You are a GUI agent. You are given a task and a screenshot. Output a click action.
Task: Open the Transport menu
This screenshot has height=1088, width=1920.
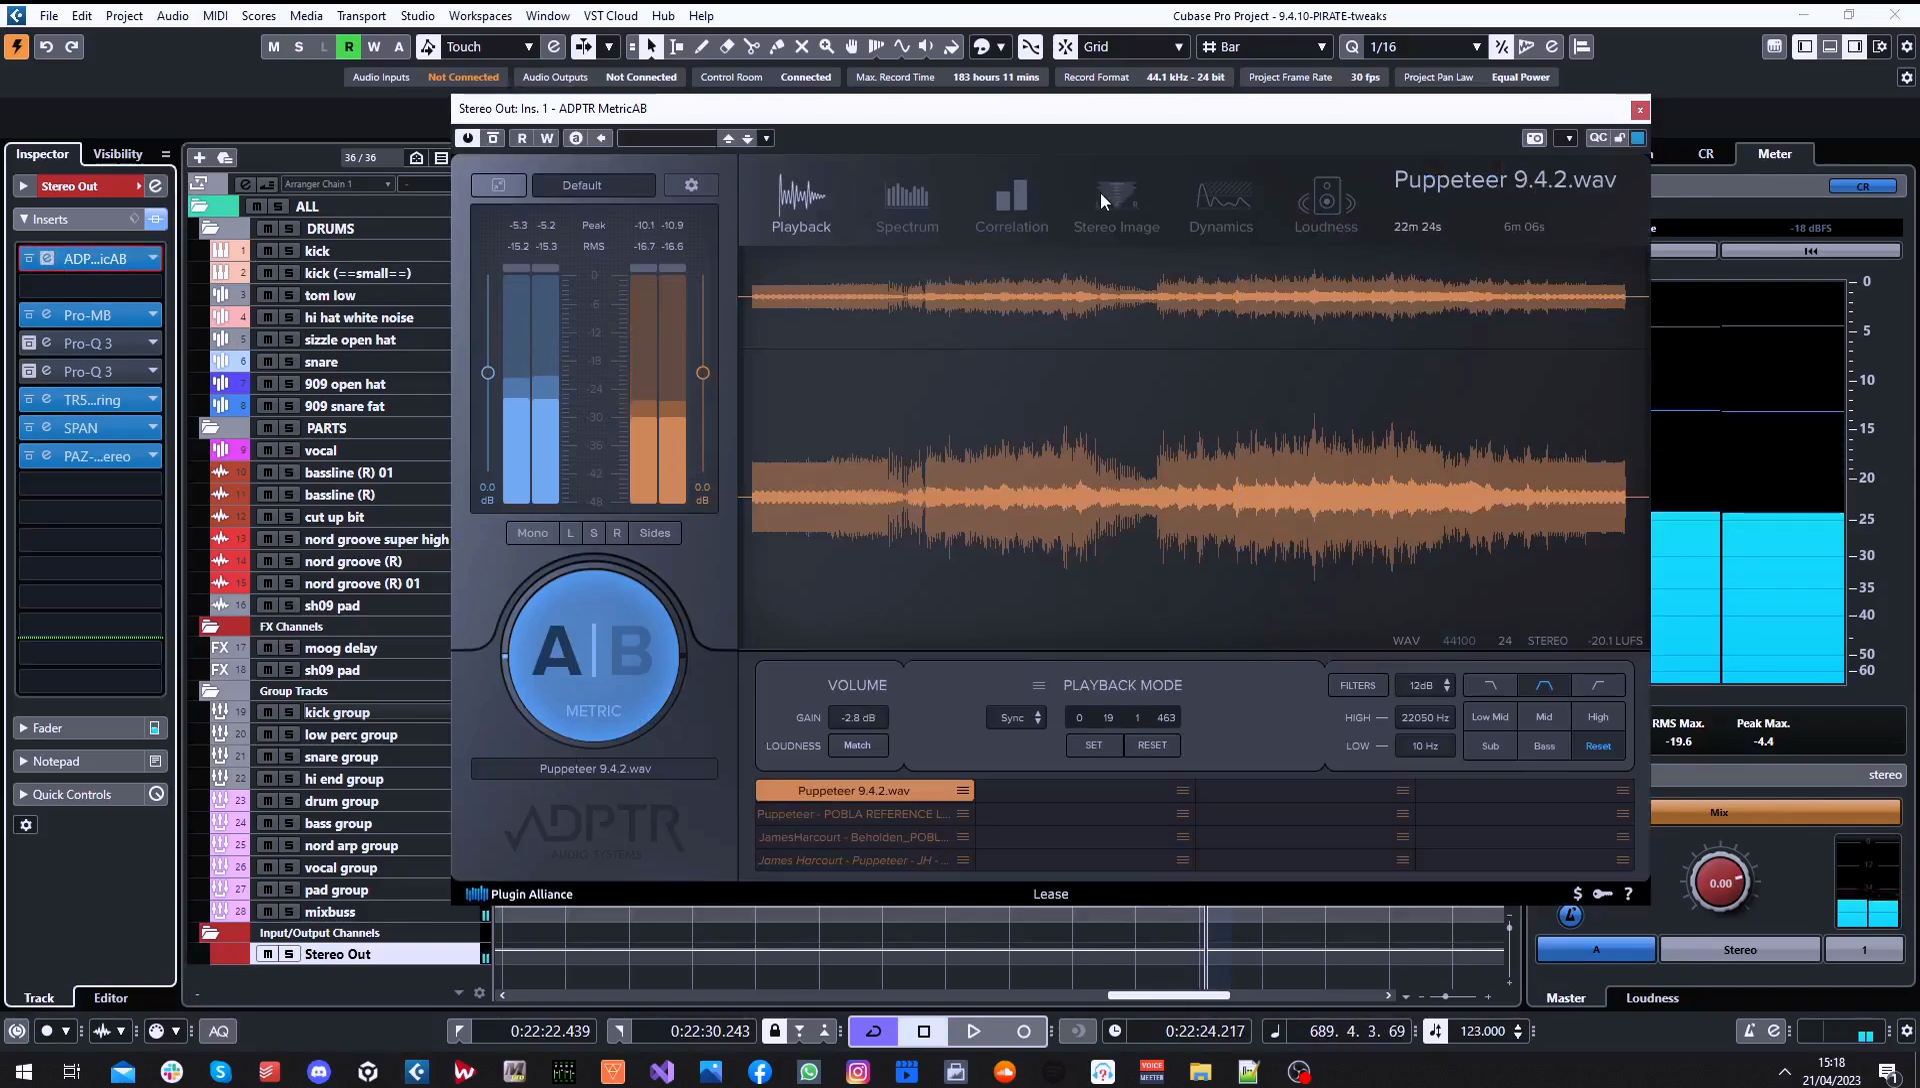click(361, 15)
